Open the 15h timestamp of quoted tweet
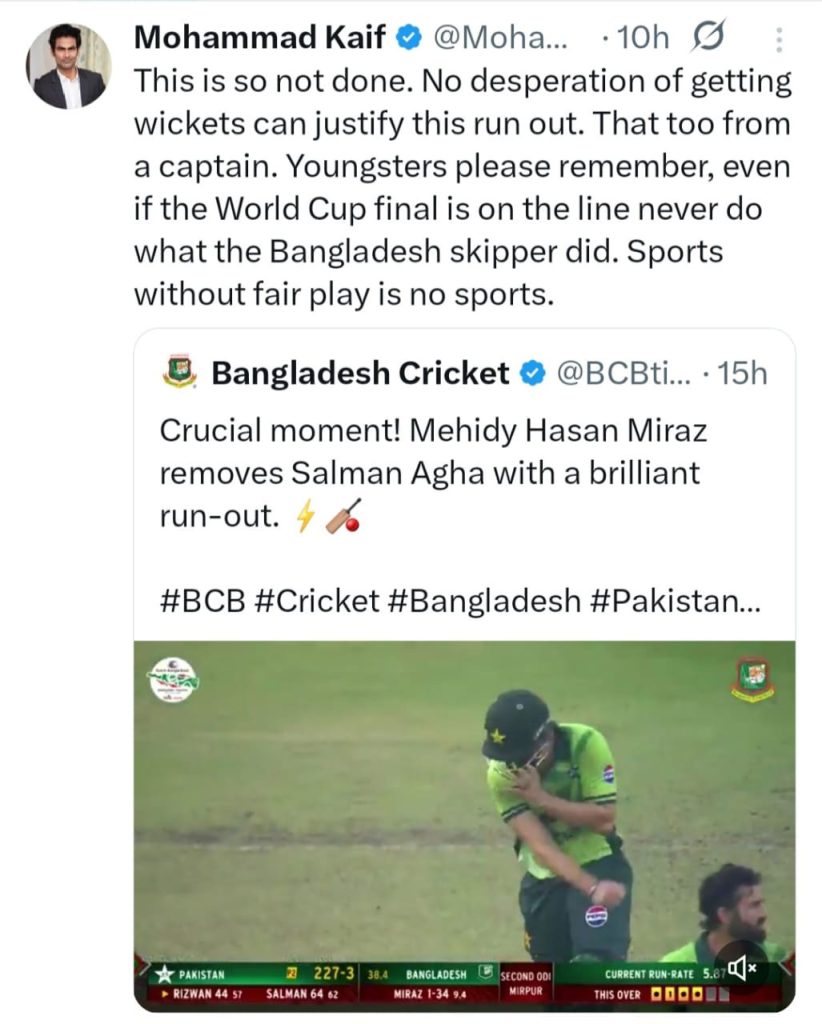This screenshot has height=1024, width=822. [743, 374]
